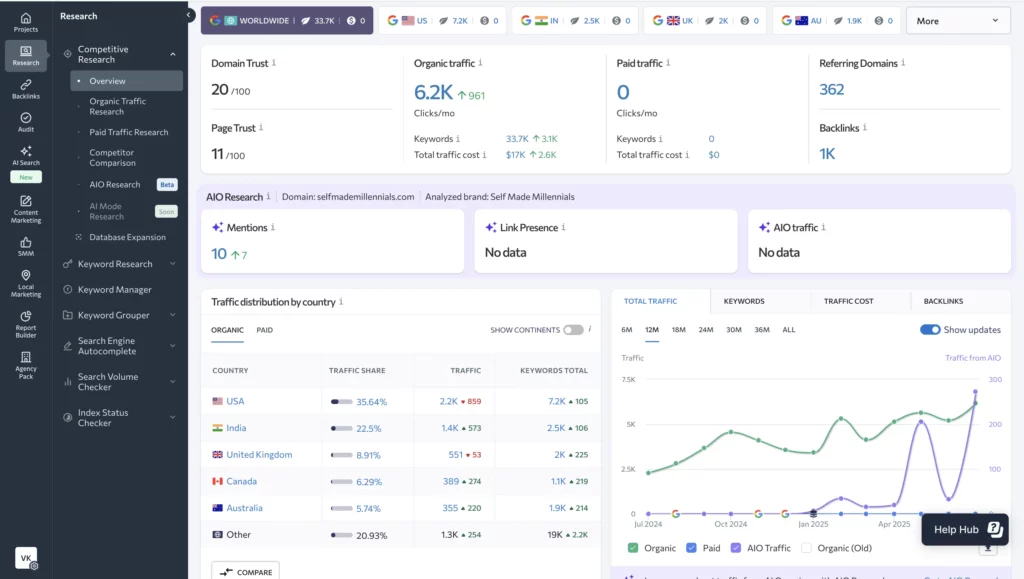Click the COMPARE button
This screenshot has height=579, width=1024.
coord(245,571)
